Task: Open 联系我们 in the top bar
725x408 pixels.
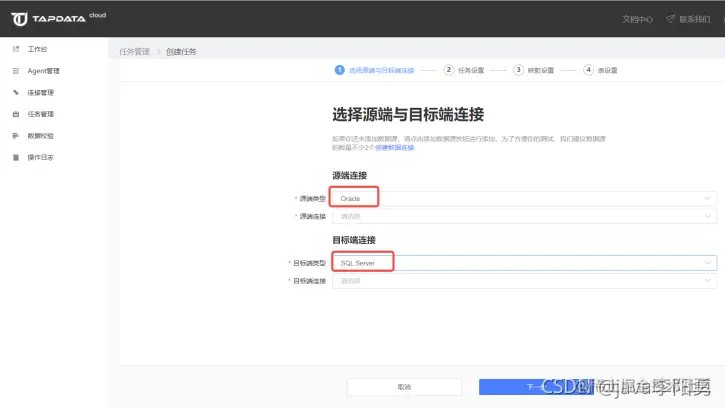Action: coord(694,19)
